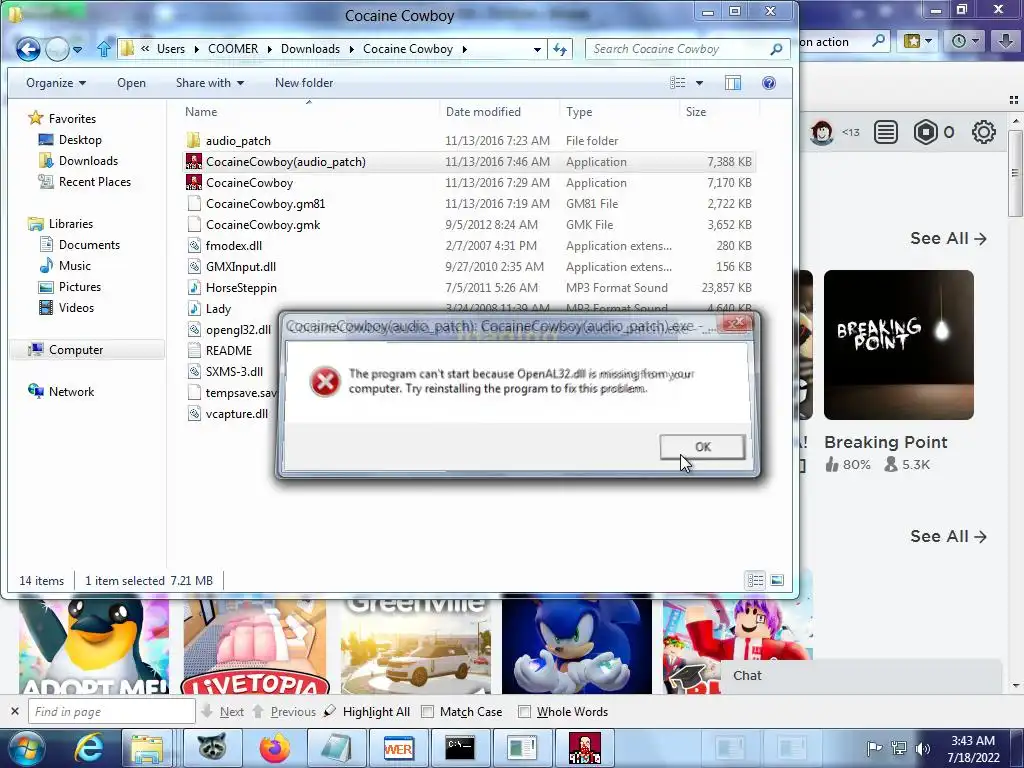Sort by Date modified column
The width and height of the screenshot is (1024, 768).
(500, 112)
